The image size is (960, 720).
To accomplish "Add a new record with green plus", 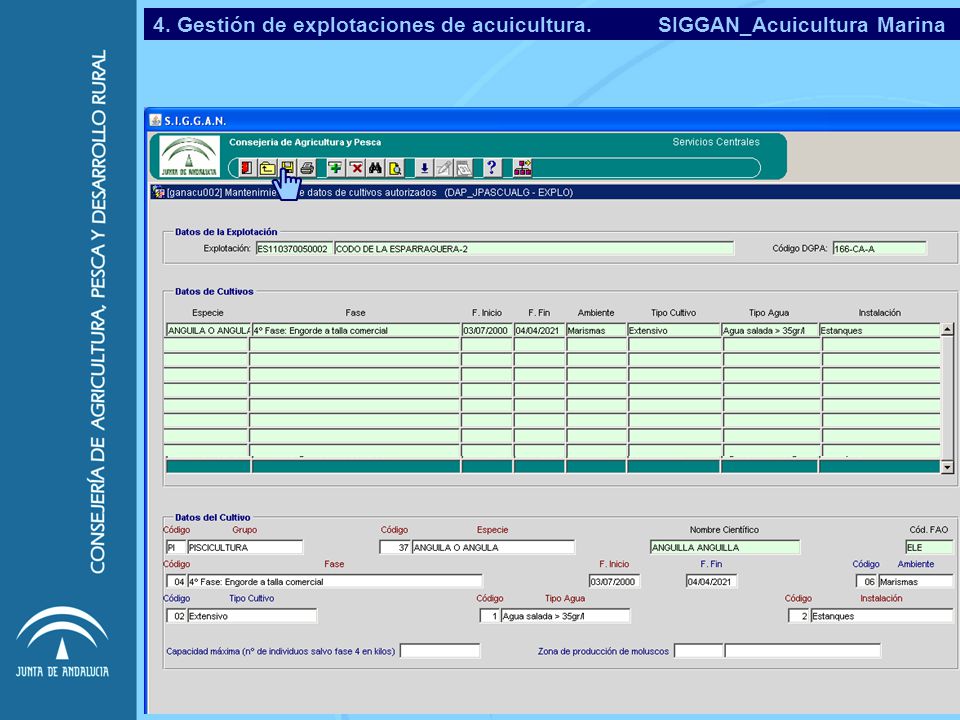I will [x=335, y=168].
